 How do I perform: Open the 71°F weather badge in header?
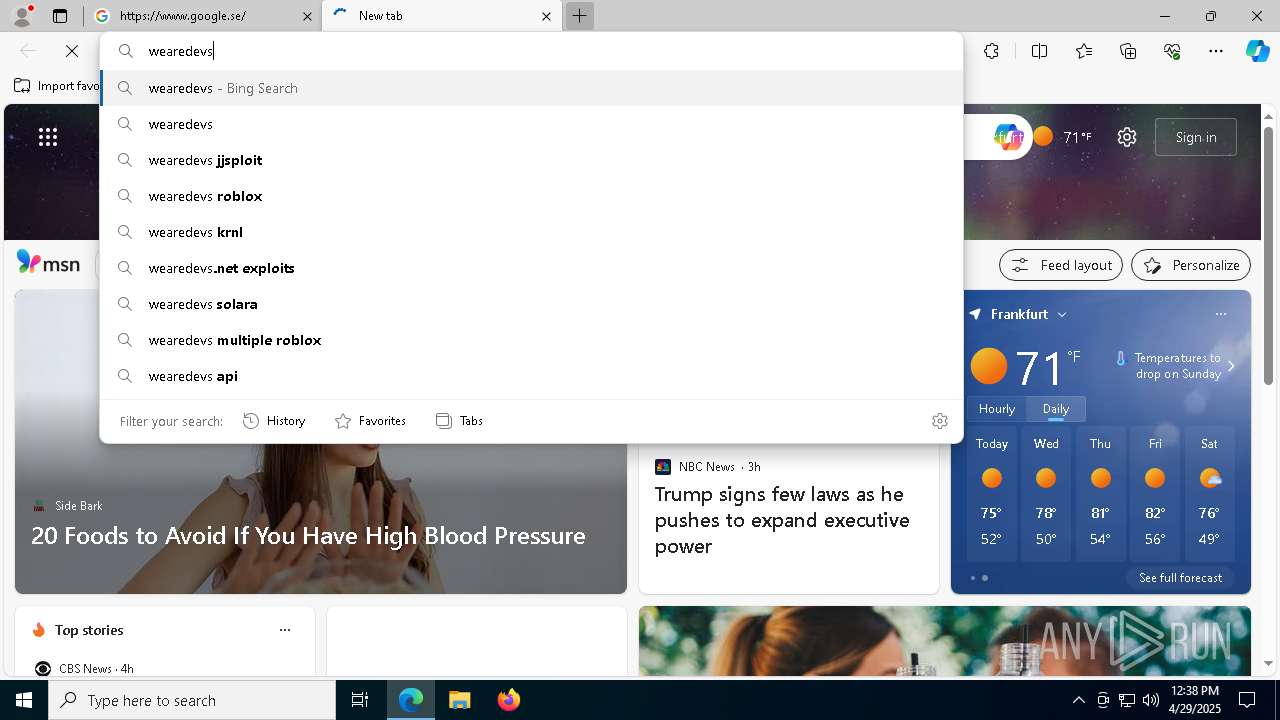1062,137
